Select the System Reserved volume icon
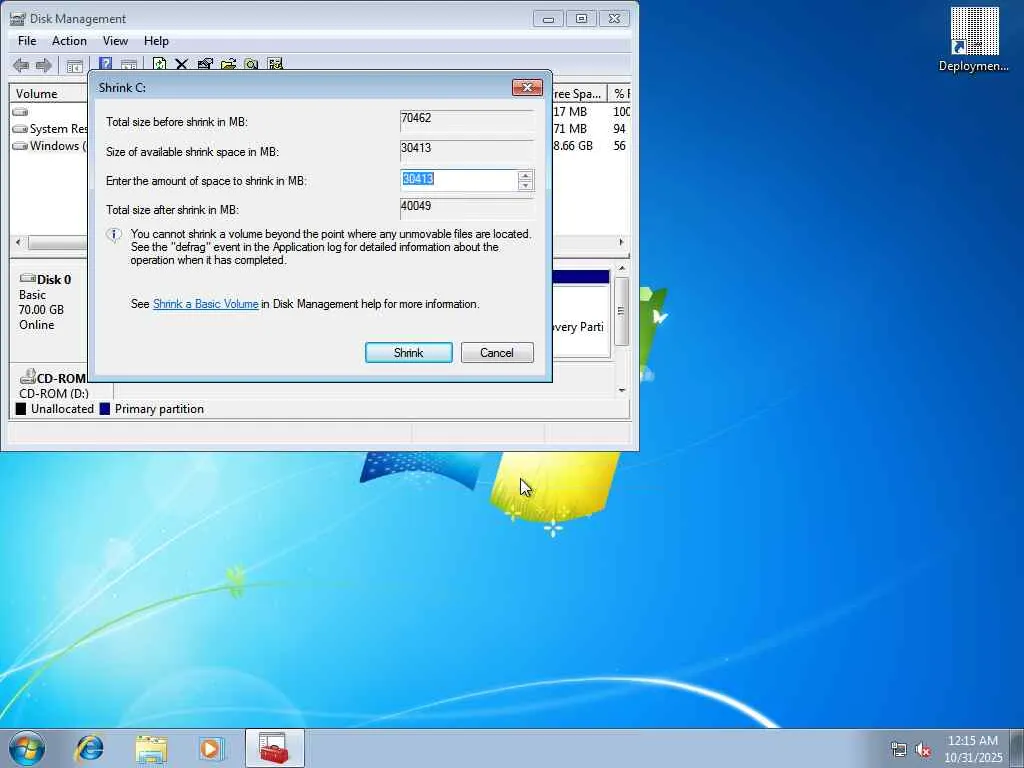The height and width of the screenshot is (768, 1024). [20, 129]
